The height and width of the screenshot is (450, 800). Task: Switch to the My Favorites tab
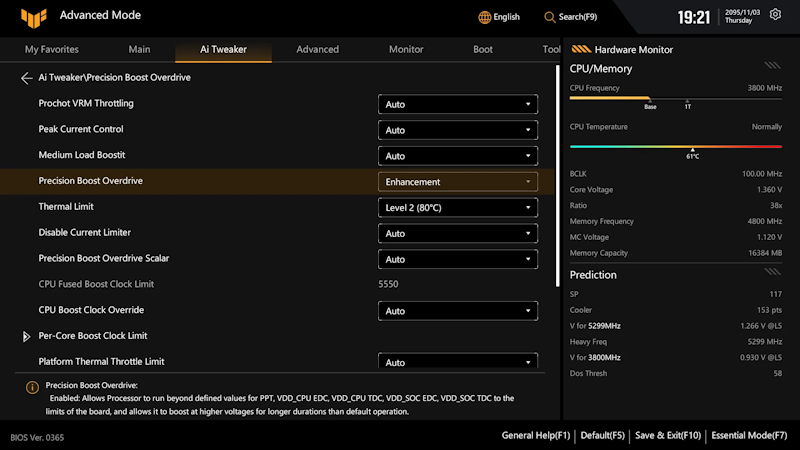pyautogui.click(x=52, y=49)
